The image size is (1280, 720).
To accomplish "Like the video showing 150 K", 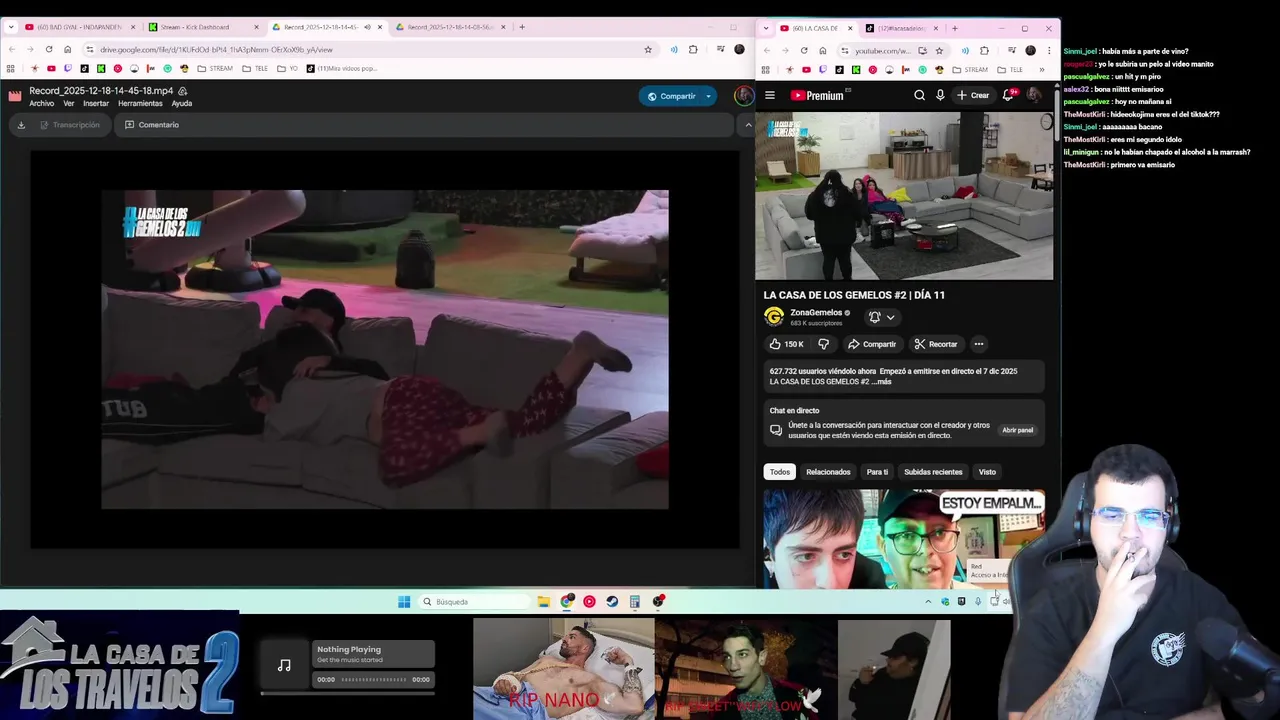I will point(786,344).
